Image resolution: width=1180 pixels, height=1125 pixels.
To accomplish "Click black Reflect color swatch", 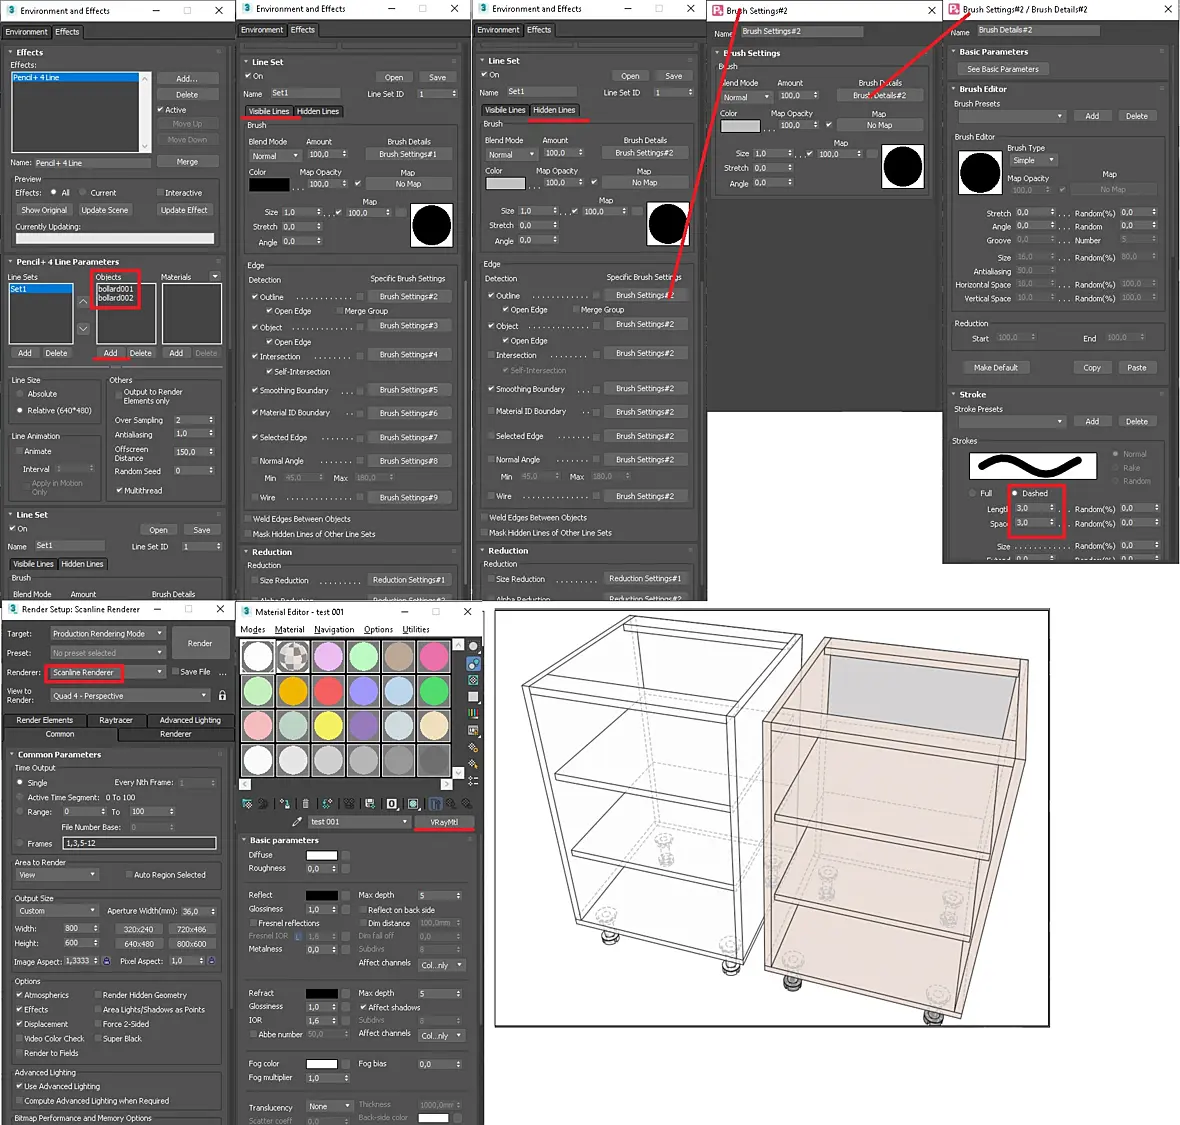I will click(321, 895).
